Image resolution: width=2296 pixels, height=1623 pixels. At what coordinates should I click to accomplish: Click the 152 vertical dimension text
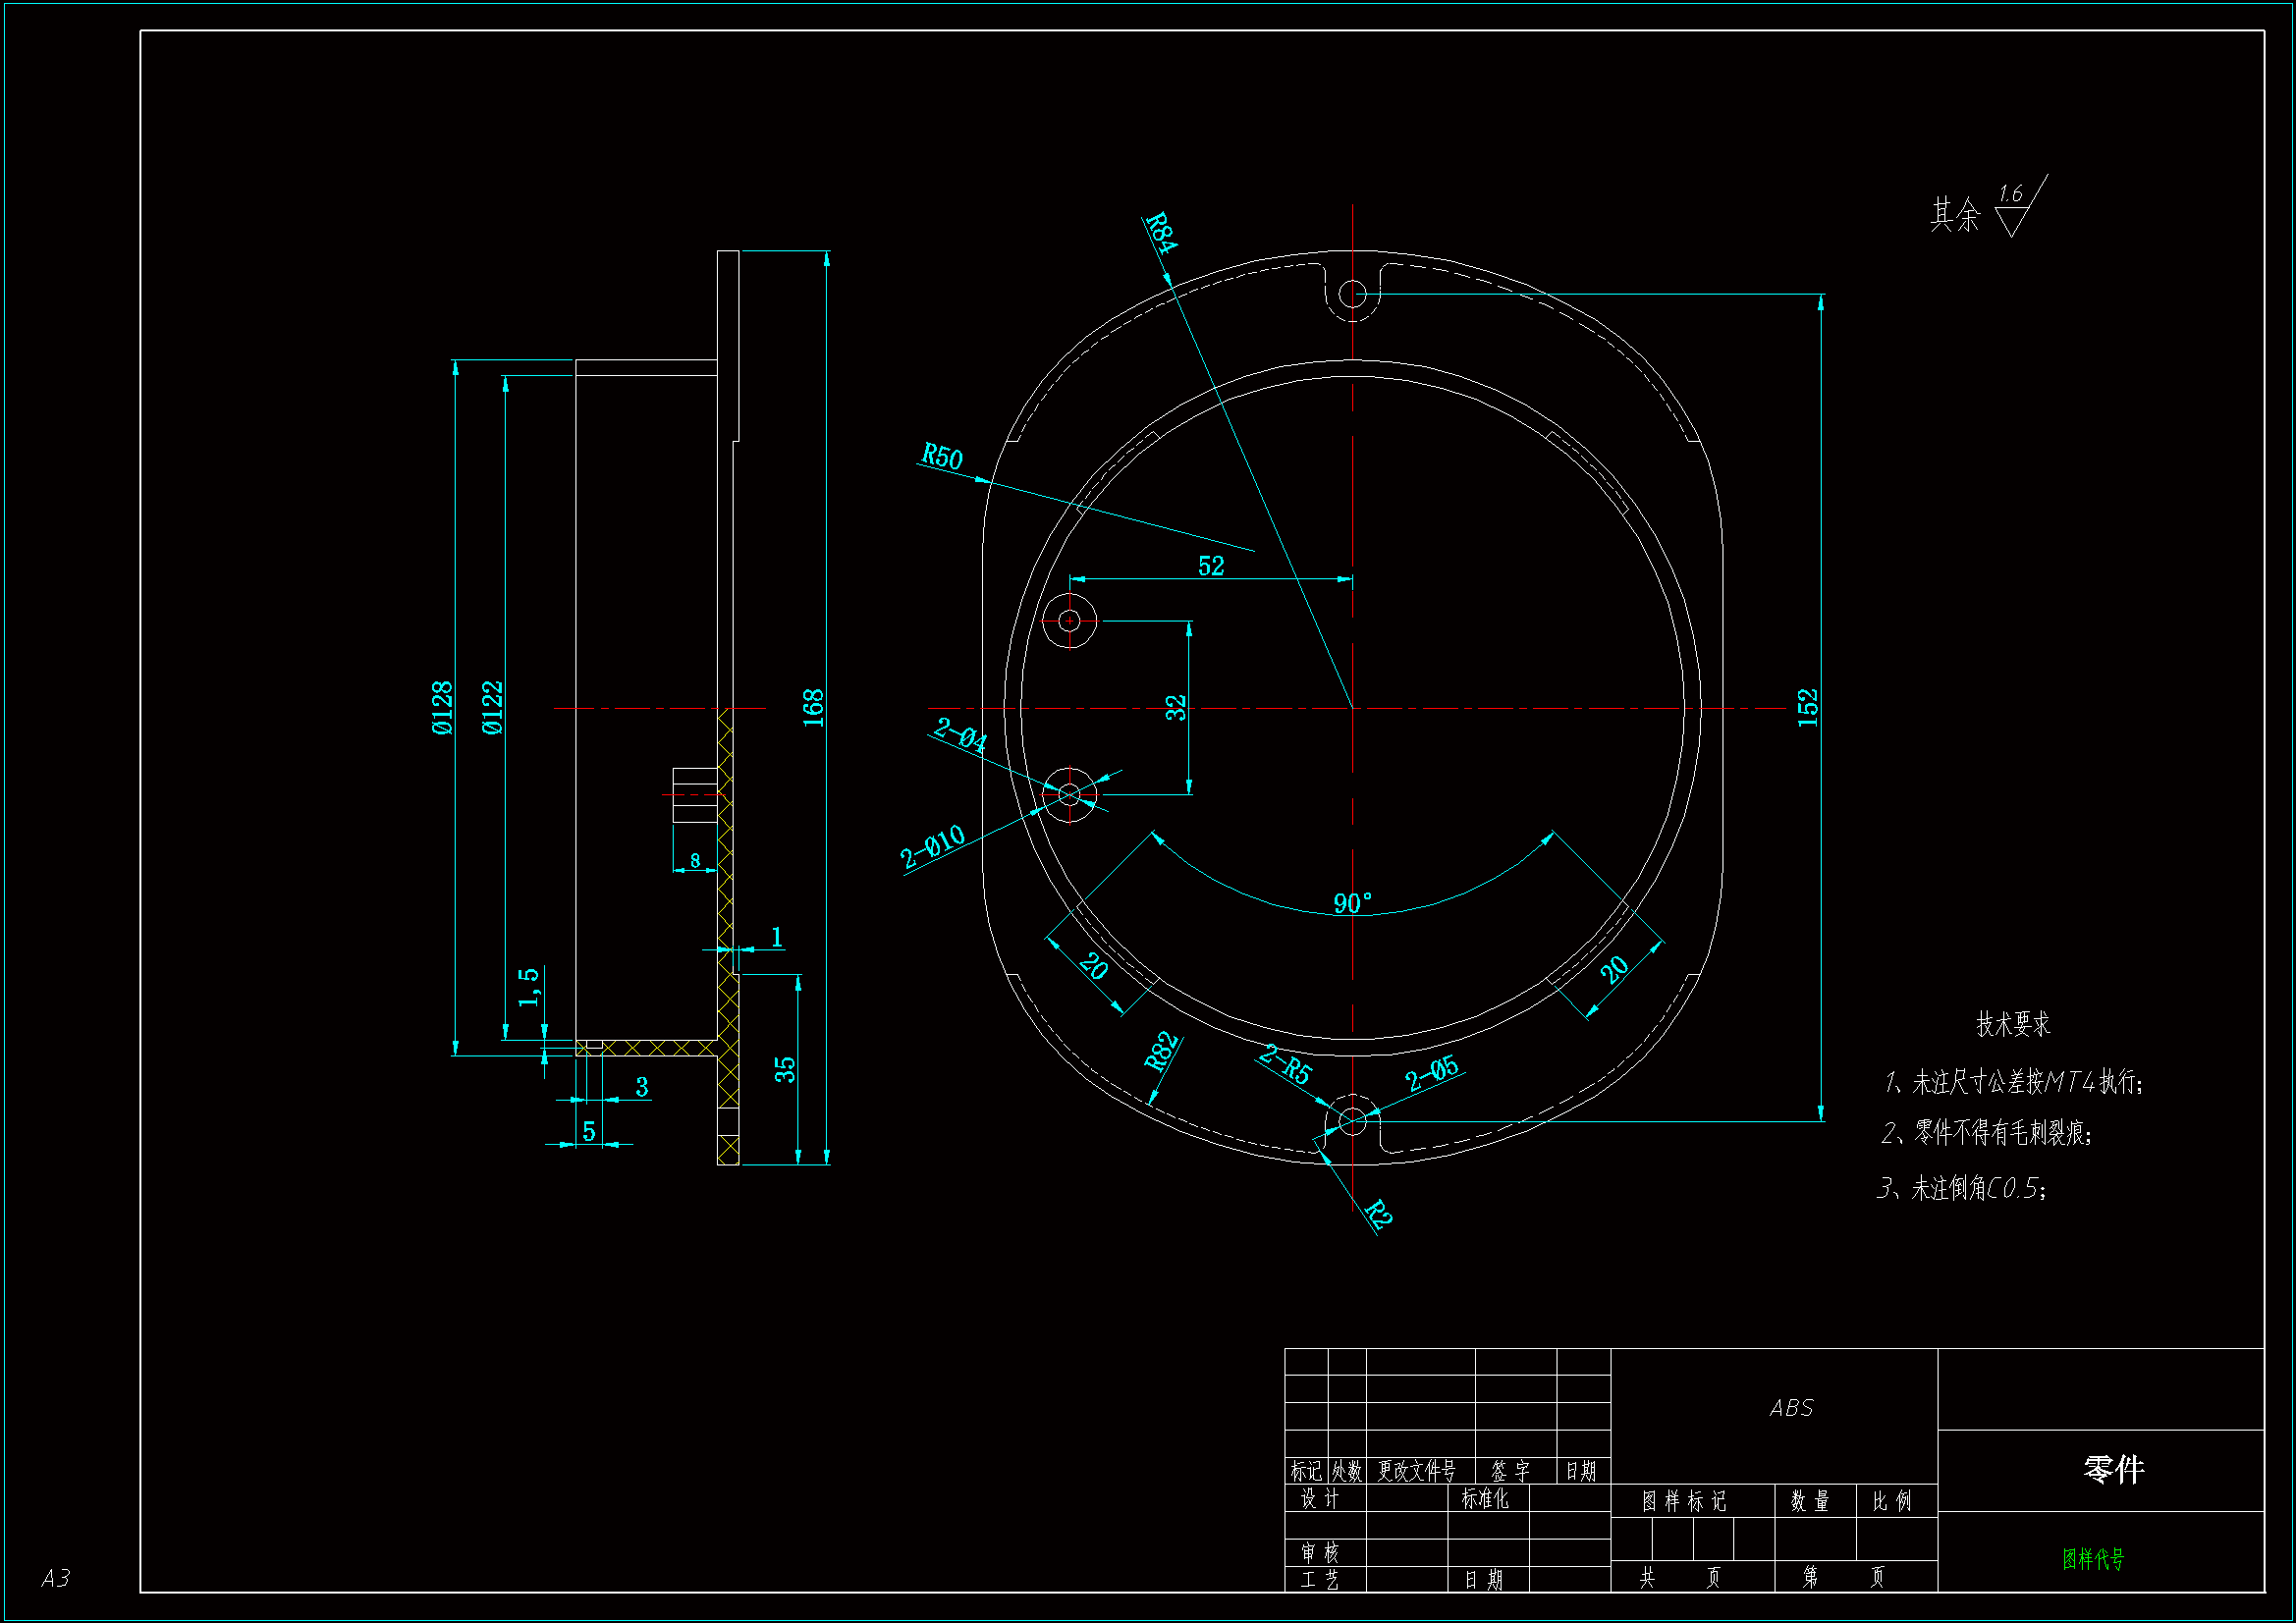click(x=1807, y=708)
